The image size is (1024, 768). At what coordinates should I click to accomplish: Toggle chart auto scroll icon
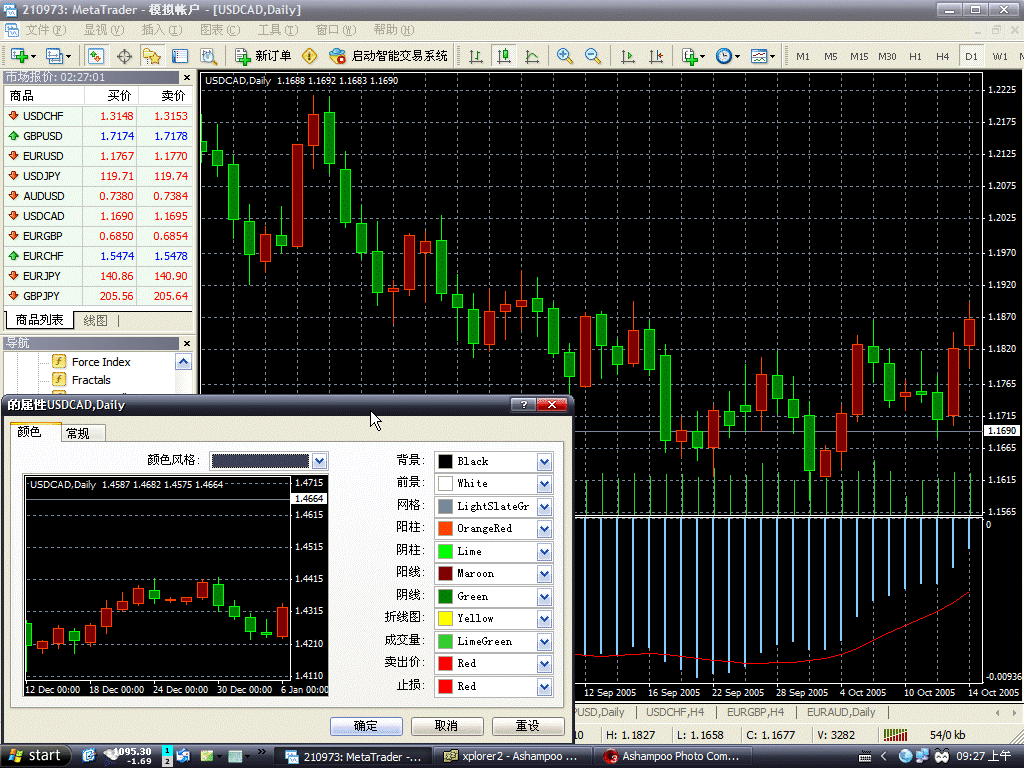click(628, 56)
